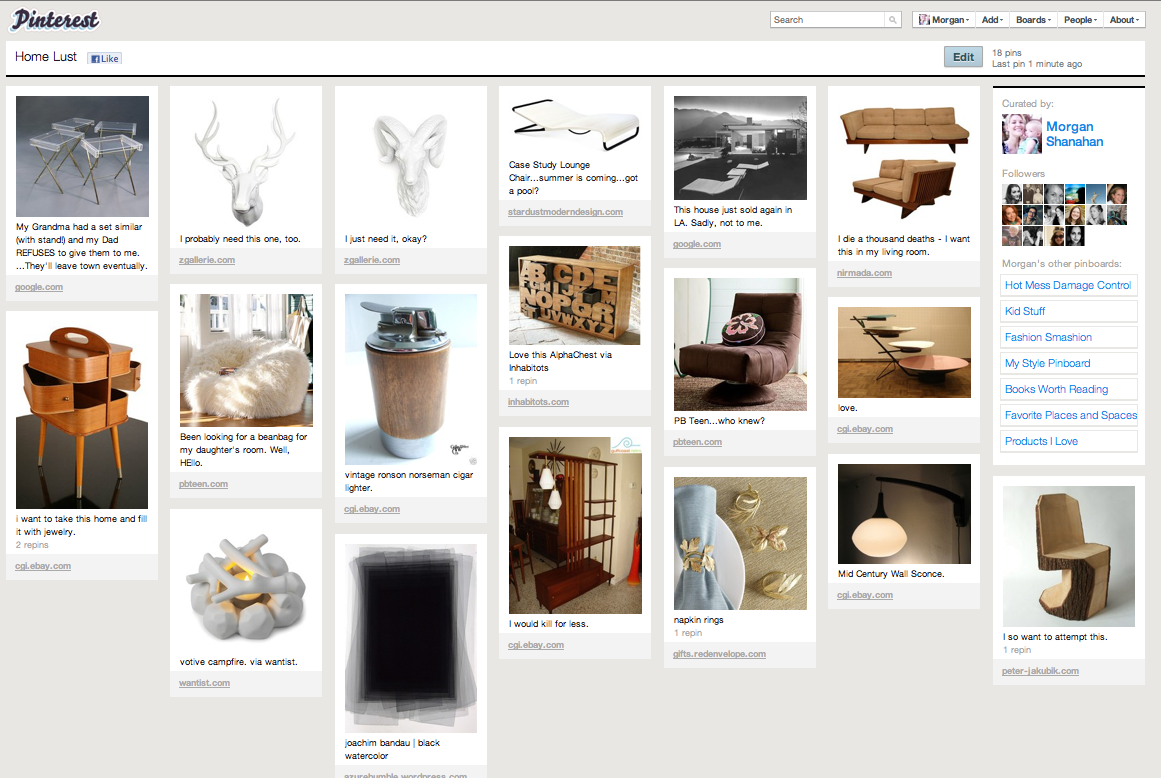Expand the Add menu
The height and width of the screenshot is (778, 1161).
click(x=992, y=20)
